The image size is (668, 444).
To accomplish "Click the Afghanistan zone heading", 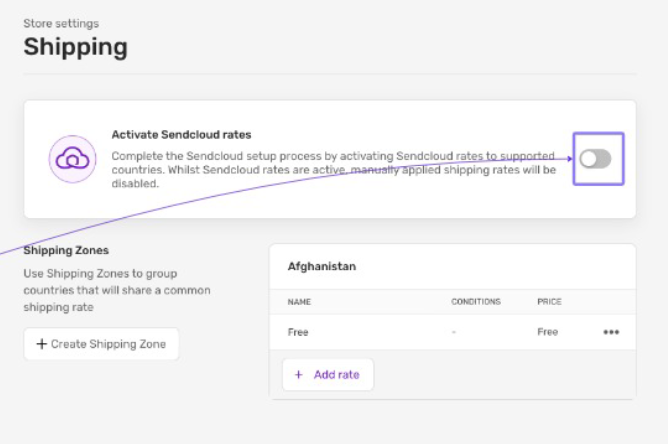I will [x=322, y=266].
